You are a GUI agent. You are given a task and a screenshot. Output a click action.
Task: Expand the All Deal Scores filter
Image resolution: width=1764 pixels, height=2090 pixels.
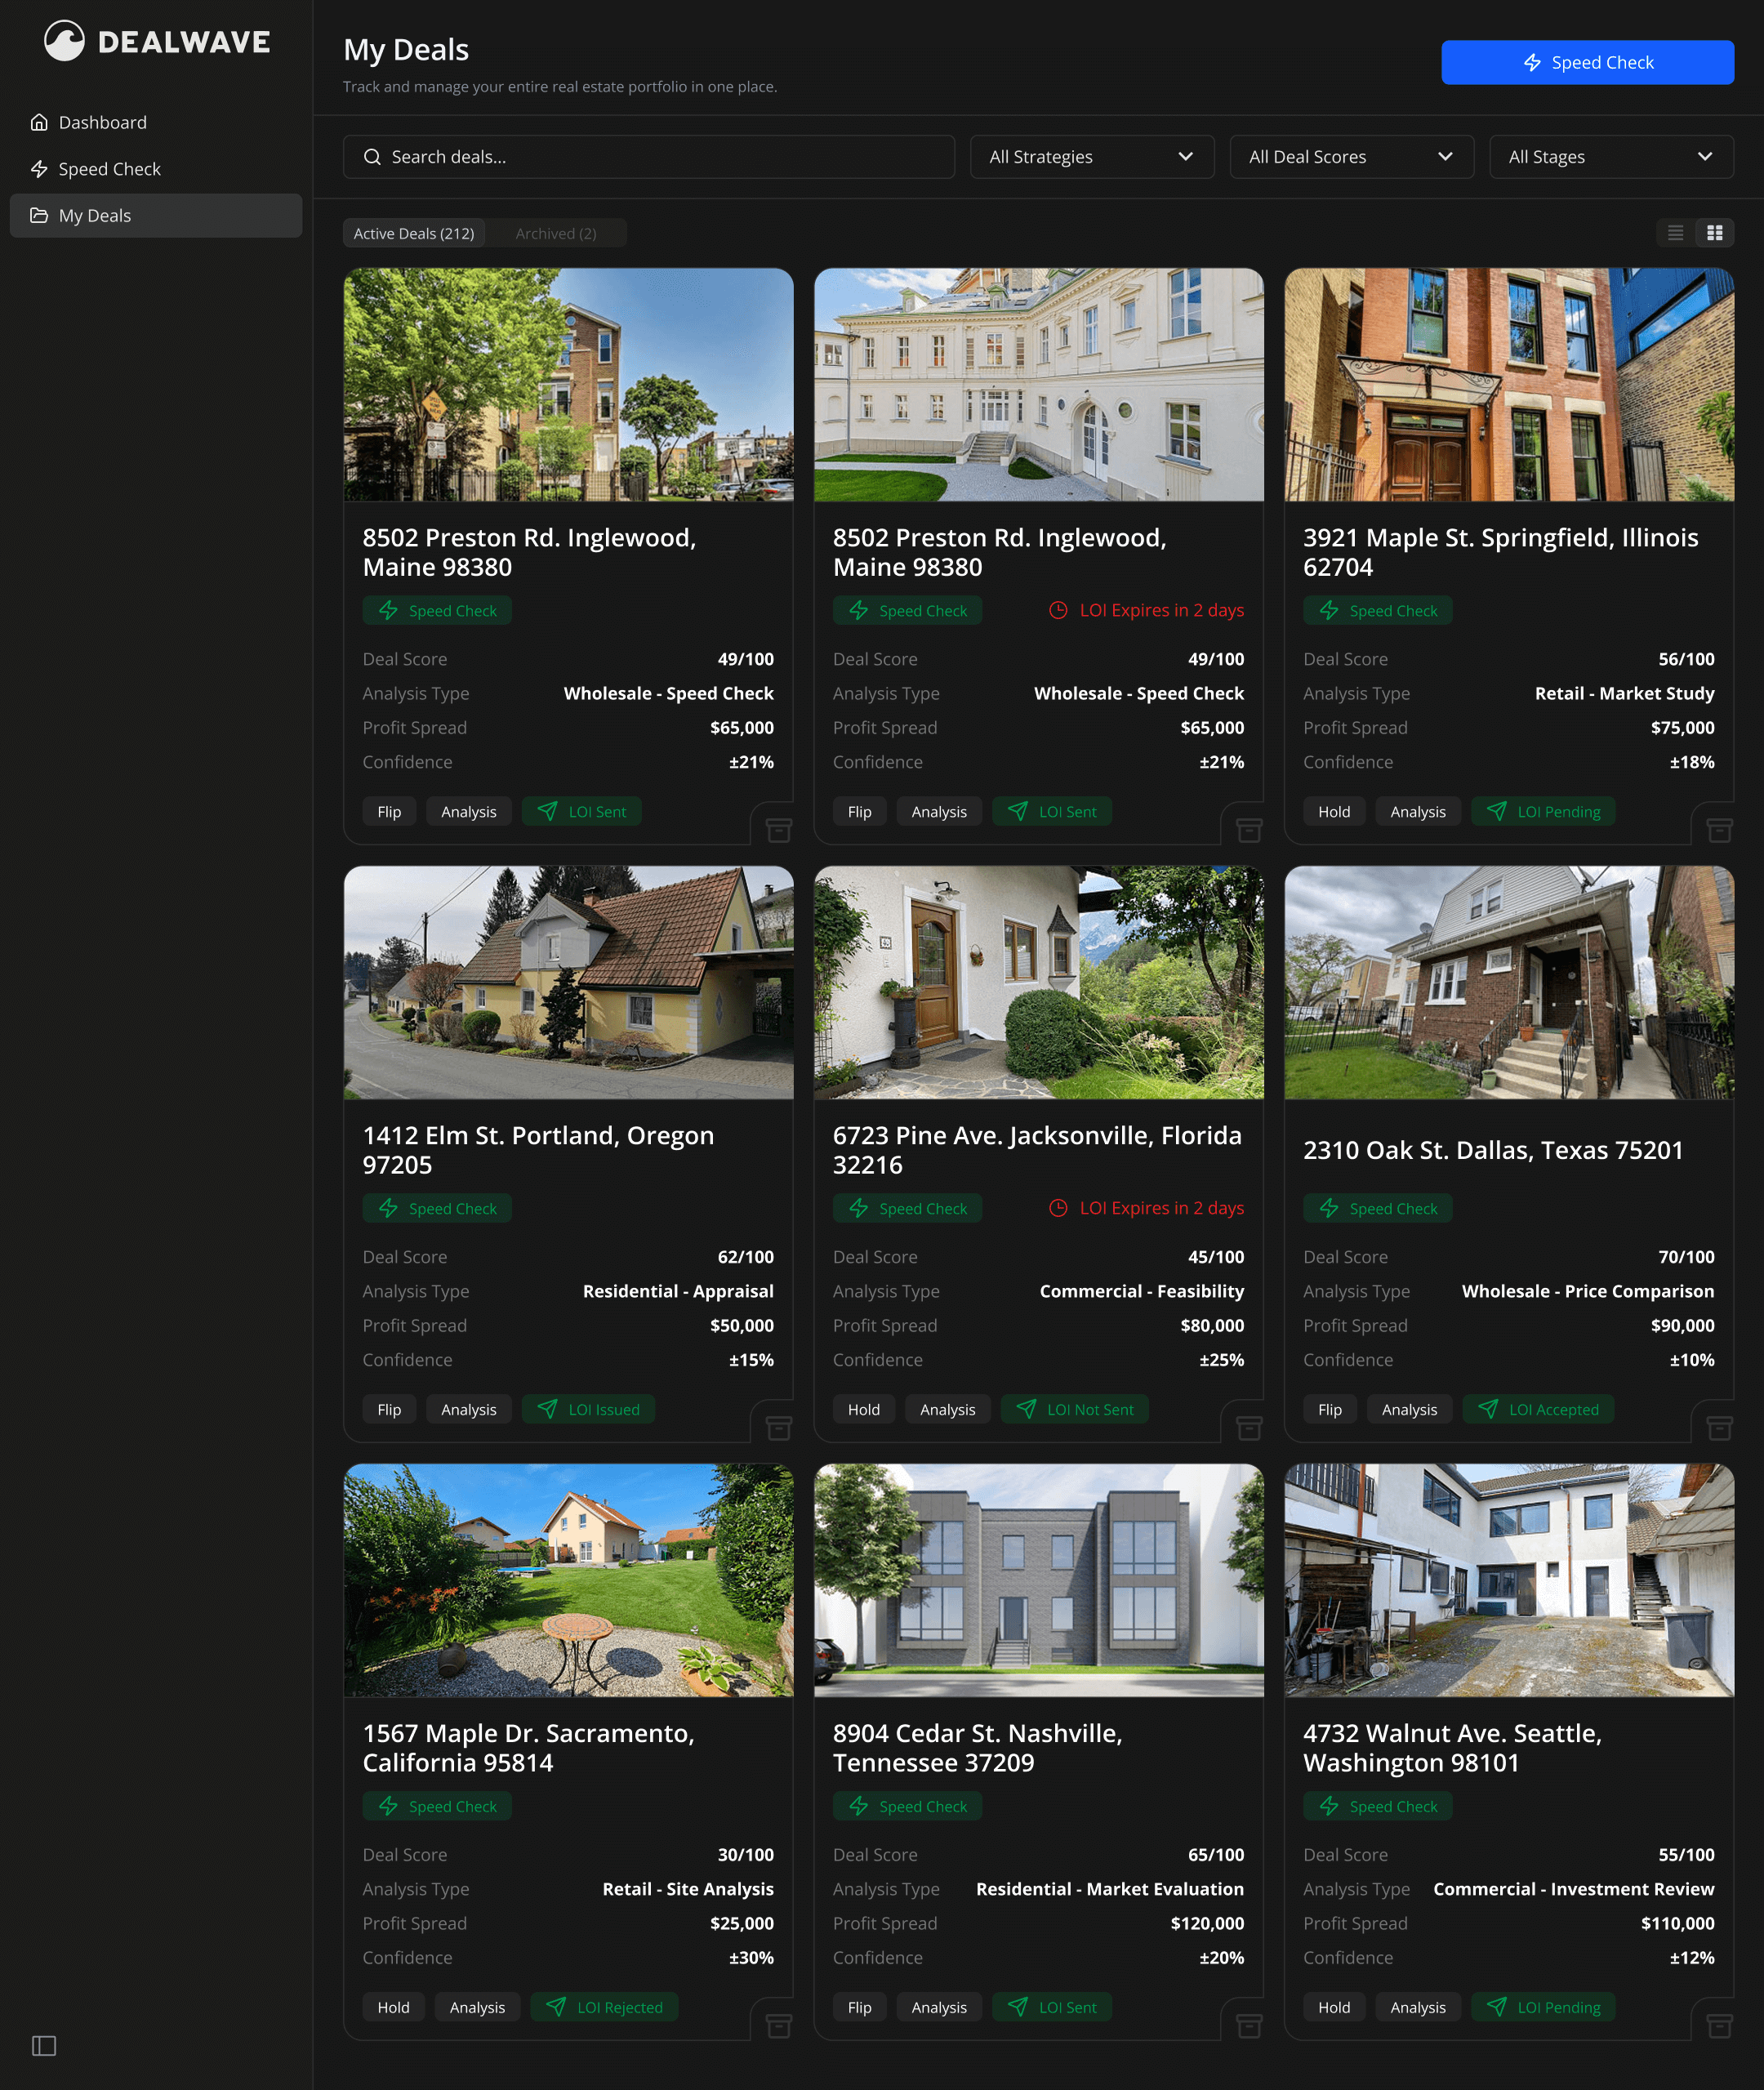(x=1351, y=156)
